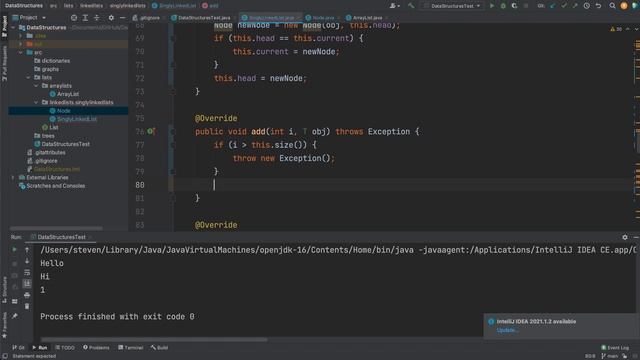
Task: Click the Update link in IDE notification
Action: coord(507,330)
